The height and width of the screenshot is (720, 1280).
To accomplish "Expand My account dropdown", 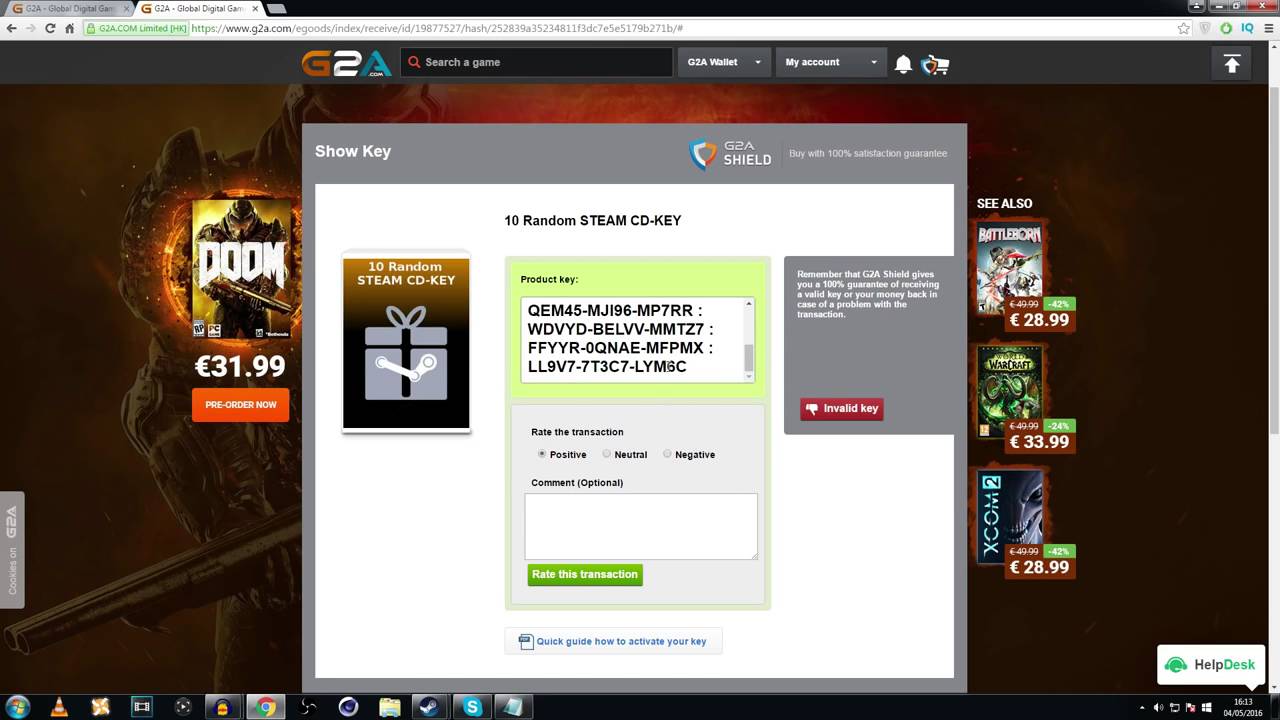I will click(x=832, y=62).
